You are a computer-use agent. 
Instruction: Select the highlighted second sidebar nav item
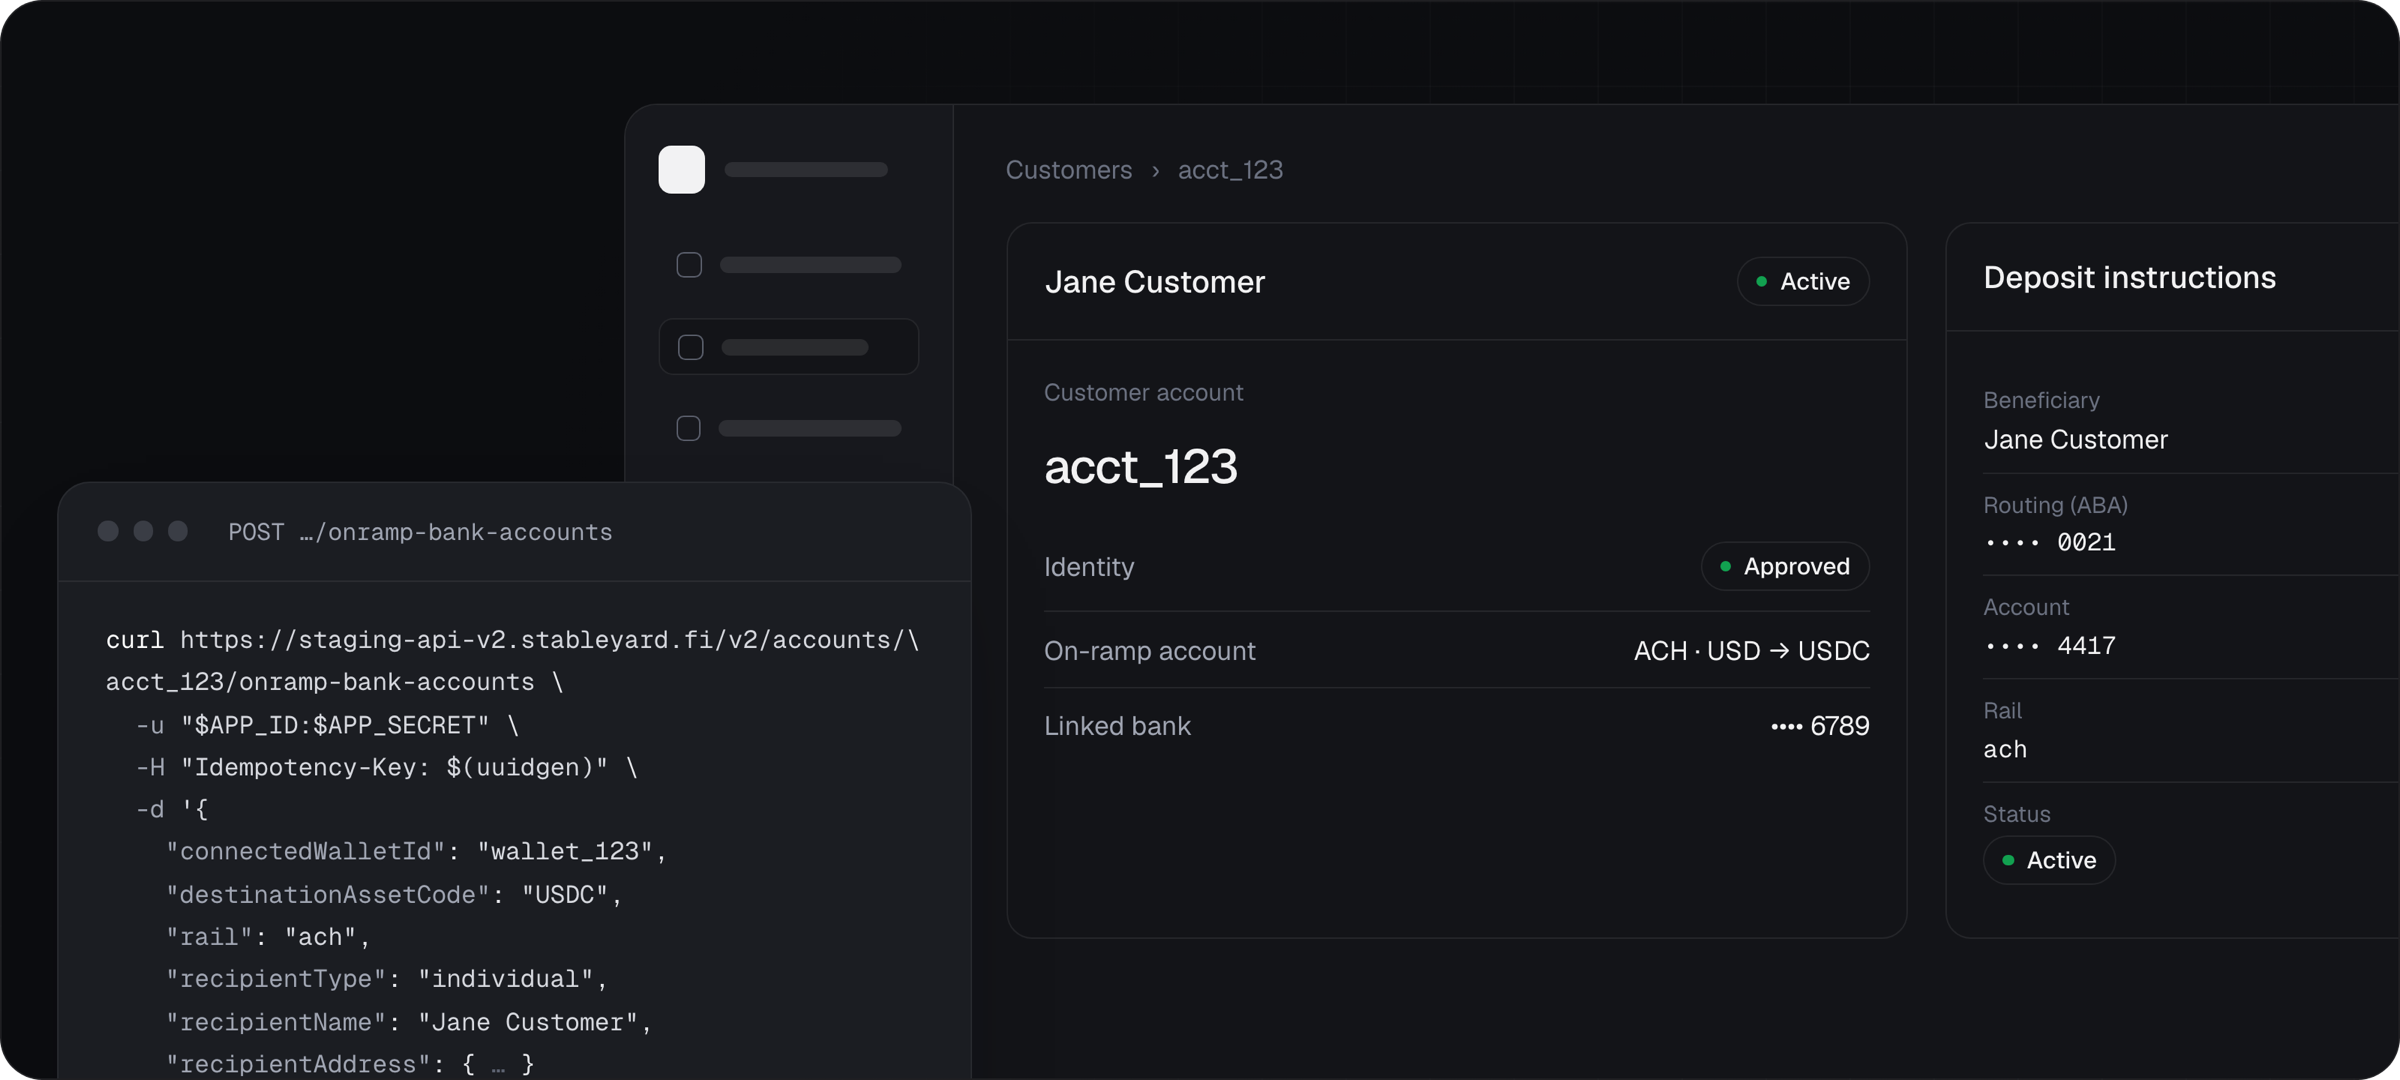788,347
